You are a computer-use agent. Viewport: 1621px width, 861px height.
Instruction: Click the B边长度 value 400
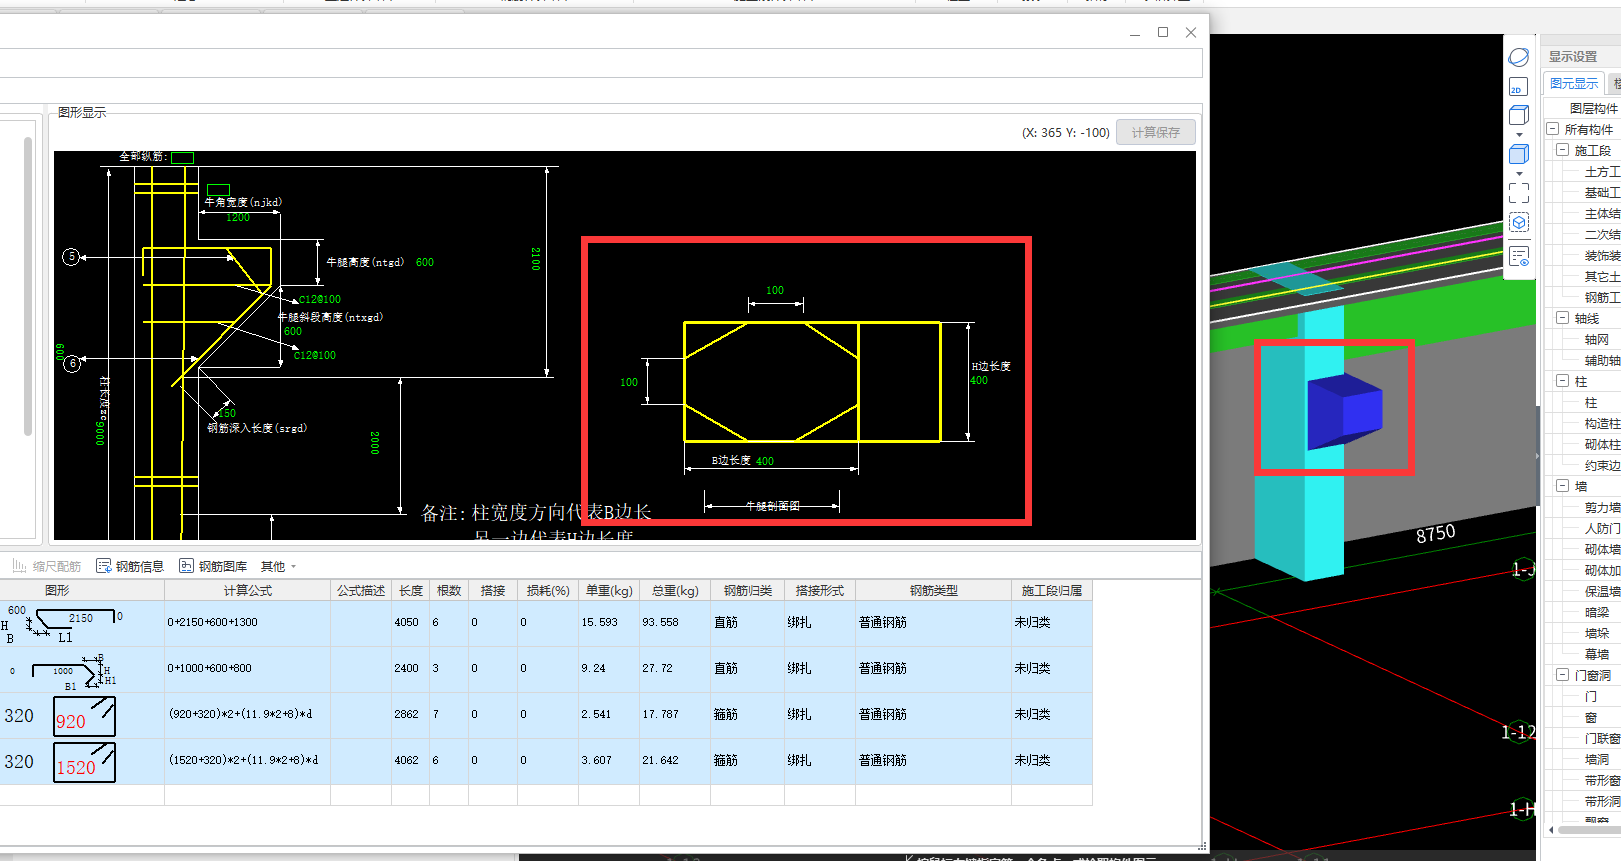pos(765,461)
